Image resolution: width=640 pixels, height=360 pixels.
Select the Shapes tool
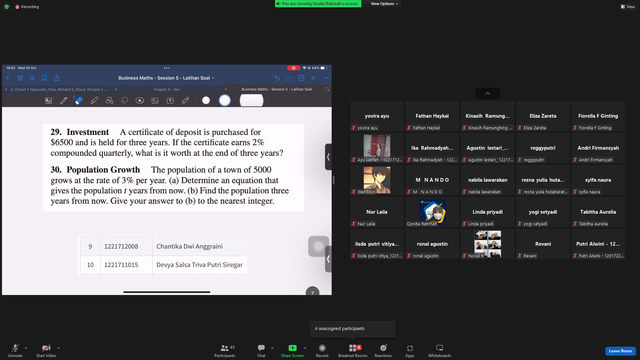[x=109, y=100]
